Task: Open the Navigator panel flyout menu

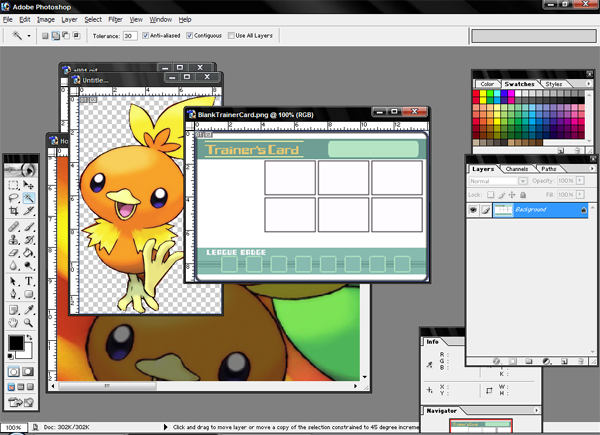Action: pos(536,411)
